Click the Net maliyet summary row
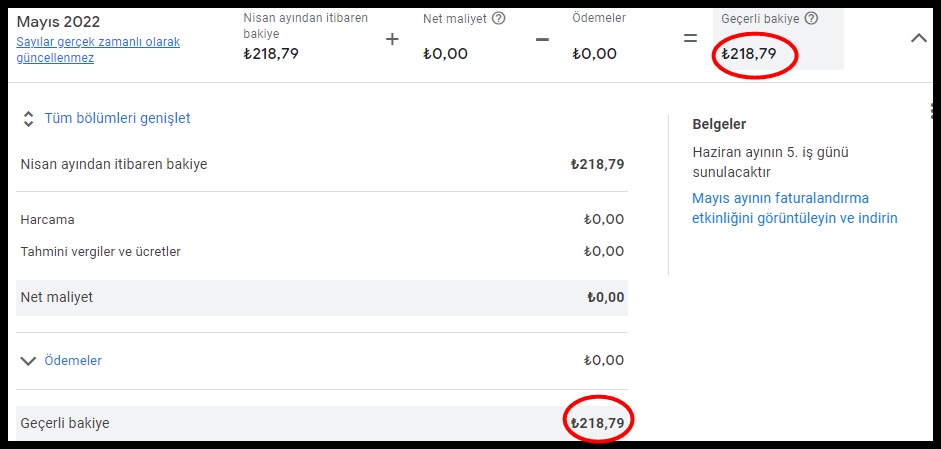The width and height of the screenshot is (941, 449). coord(322,298)
